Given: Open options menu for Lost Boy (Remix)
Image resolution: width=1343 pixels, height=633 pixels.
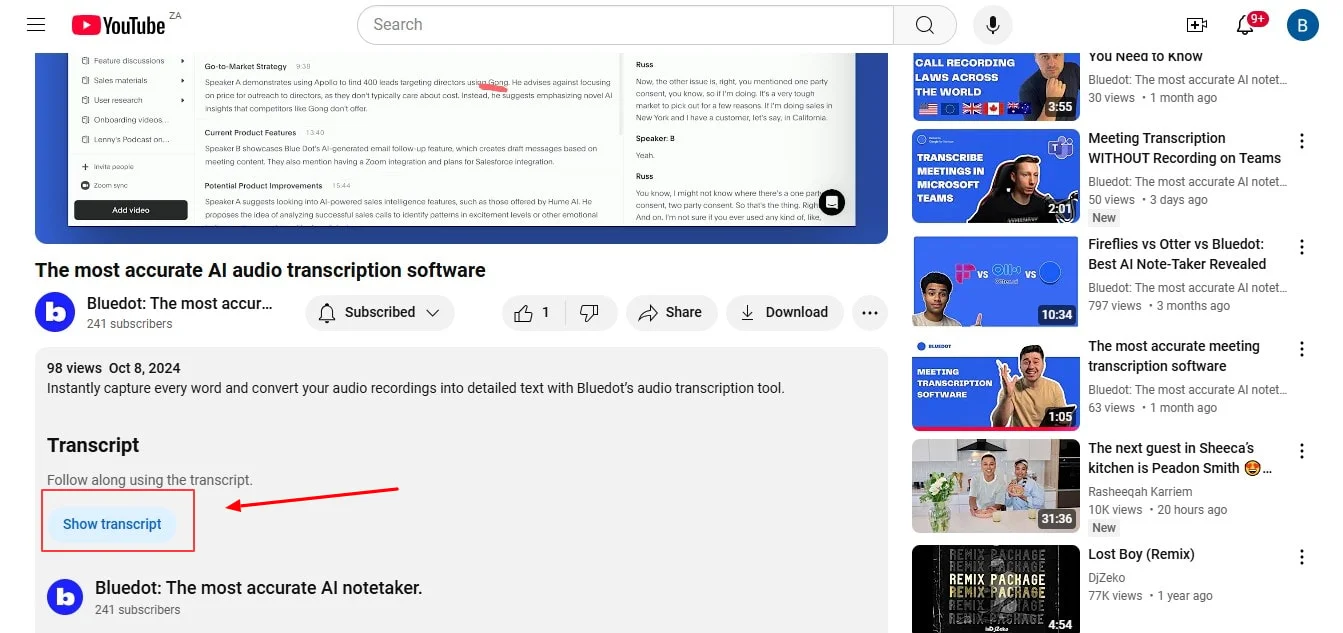Looking at the screenshot, I should pyautogui.click(x=1302, y=557).
